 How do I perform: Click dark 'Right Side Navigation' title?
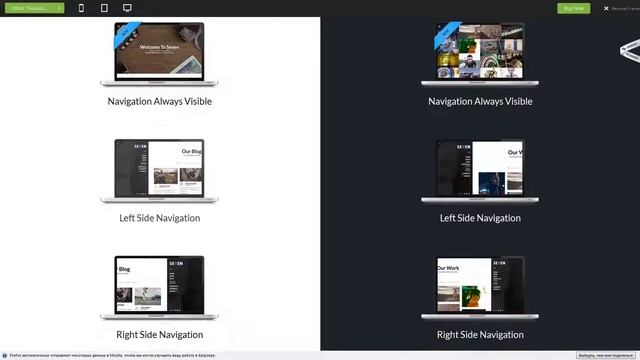click(x=480, y=335)
